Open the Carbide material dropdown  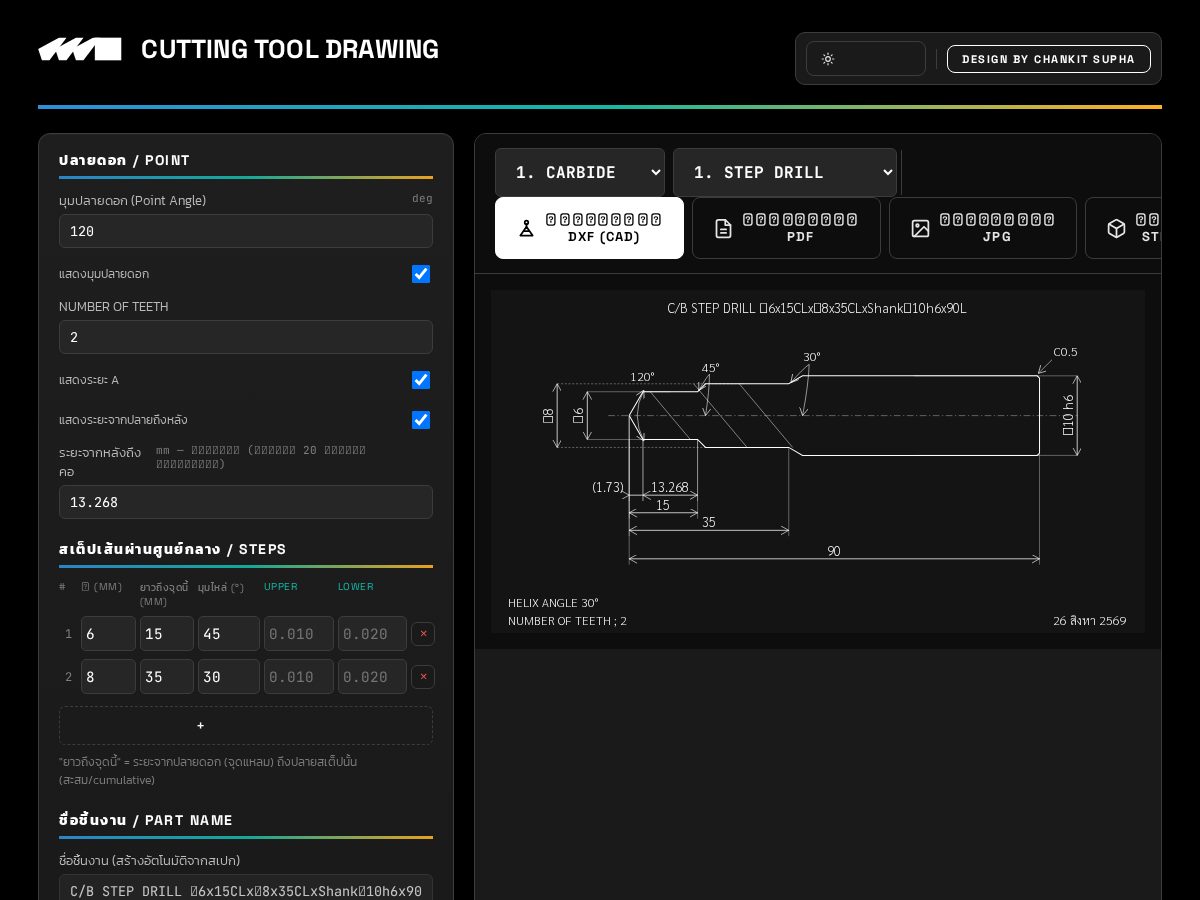coord(580,172)
